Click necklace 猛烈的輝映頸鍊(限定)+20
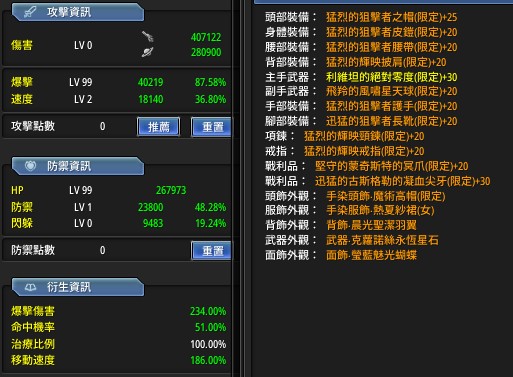513x377 pixels. click(364, 136)
